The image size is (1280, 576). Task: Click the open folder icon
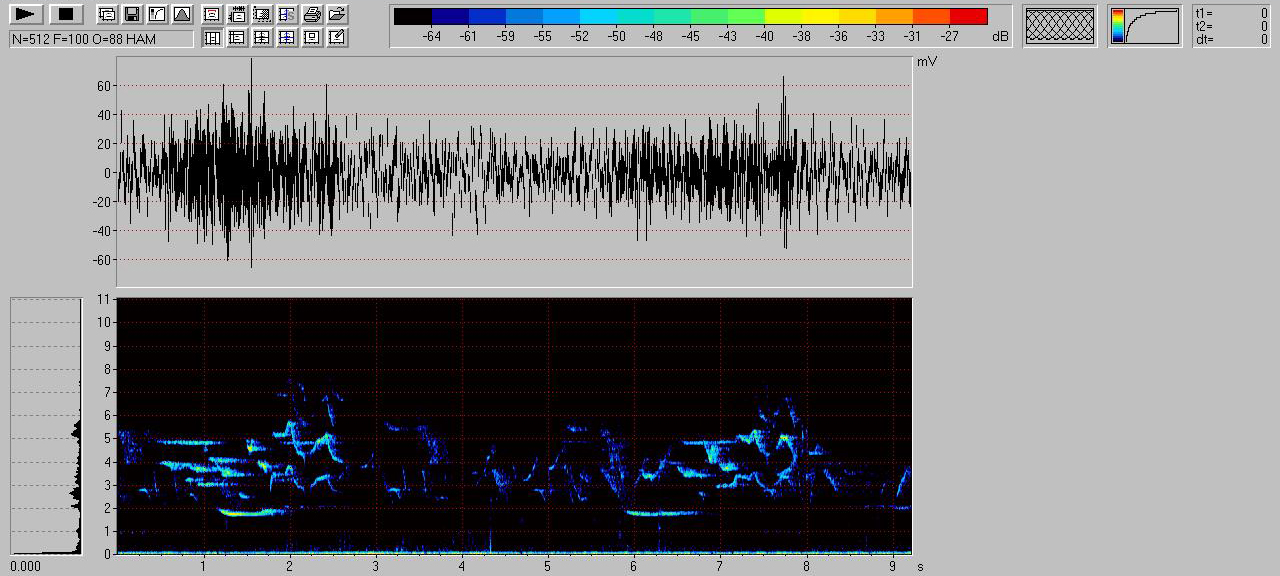(x=337, y=14)
